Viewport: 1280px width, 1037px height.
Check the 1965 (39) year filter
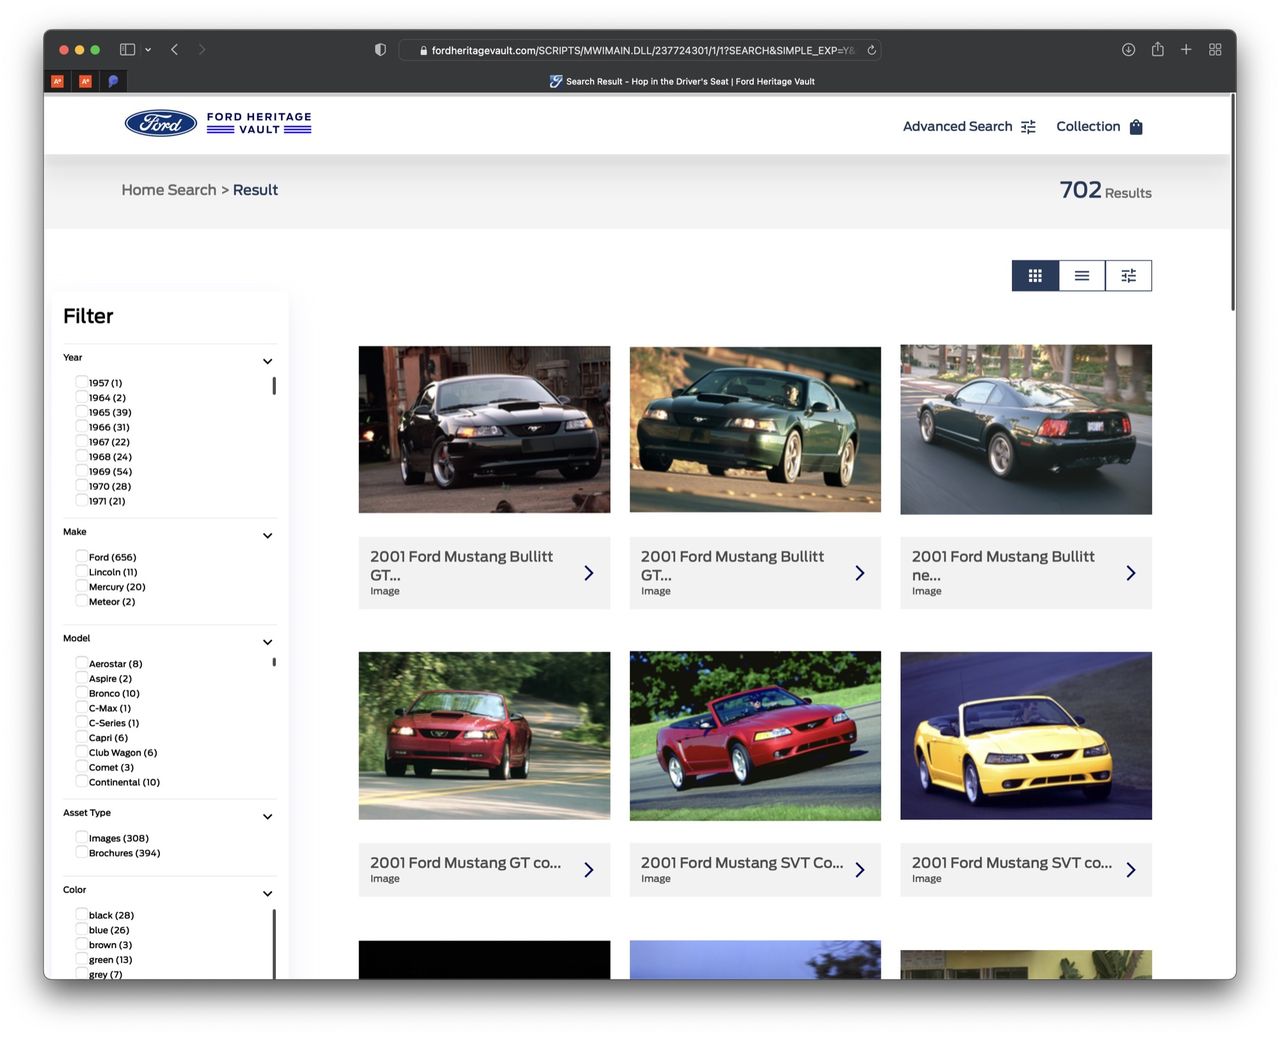[81, 412]
